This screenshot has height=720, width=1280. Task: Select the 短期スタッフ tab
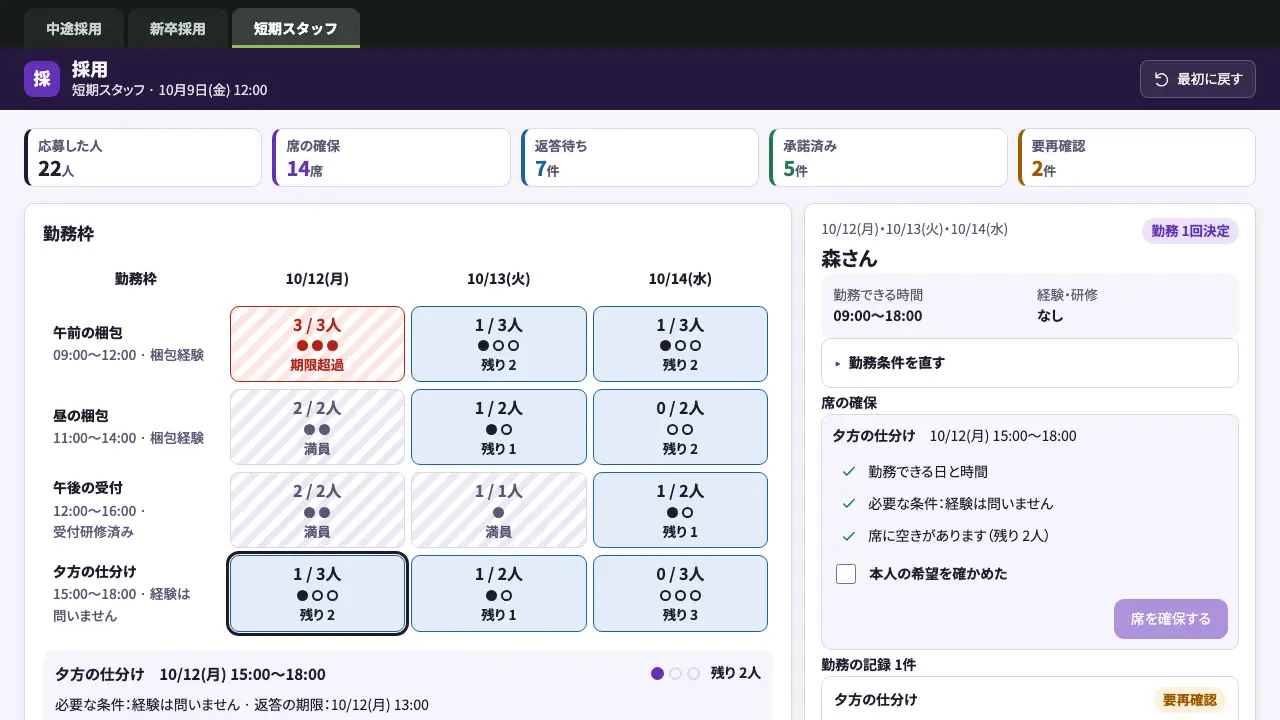pos(296,28)
